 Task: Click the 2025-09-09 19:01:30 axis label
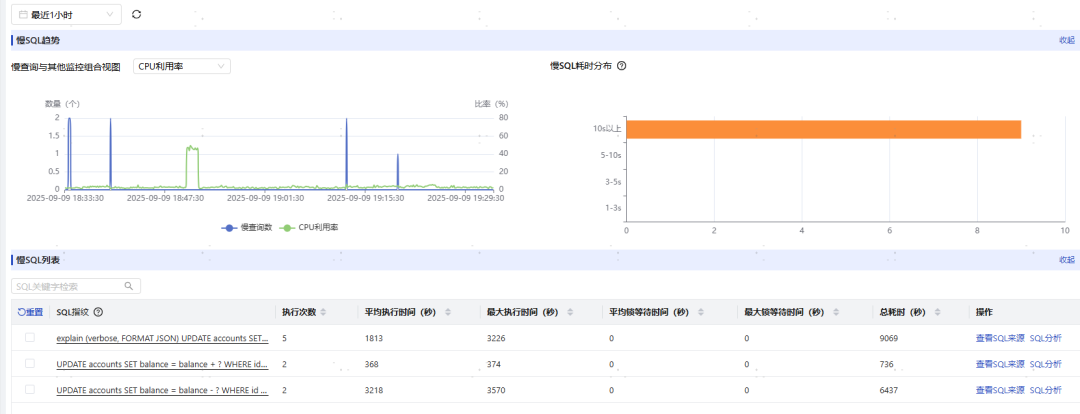[x=266, y=198]
